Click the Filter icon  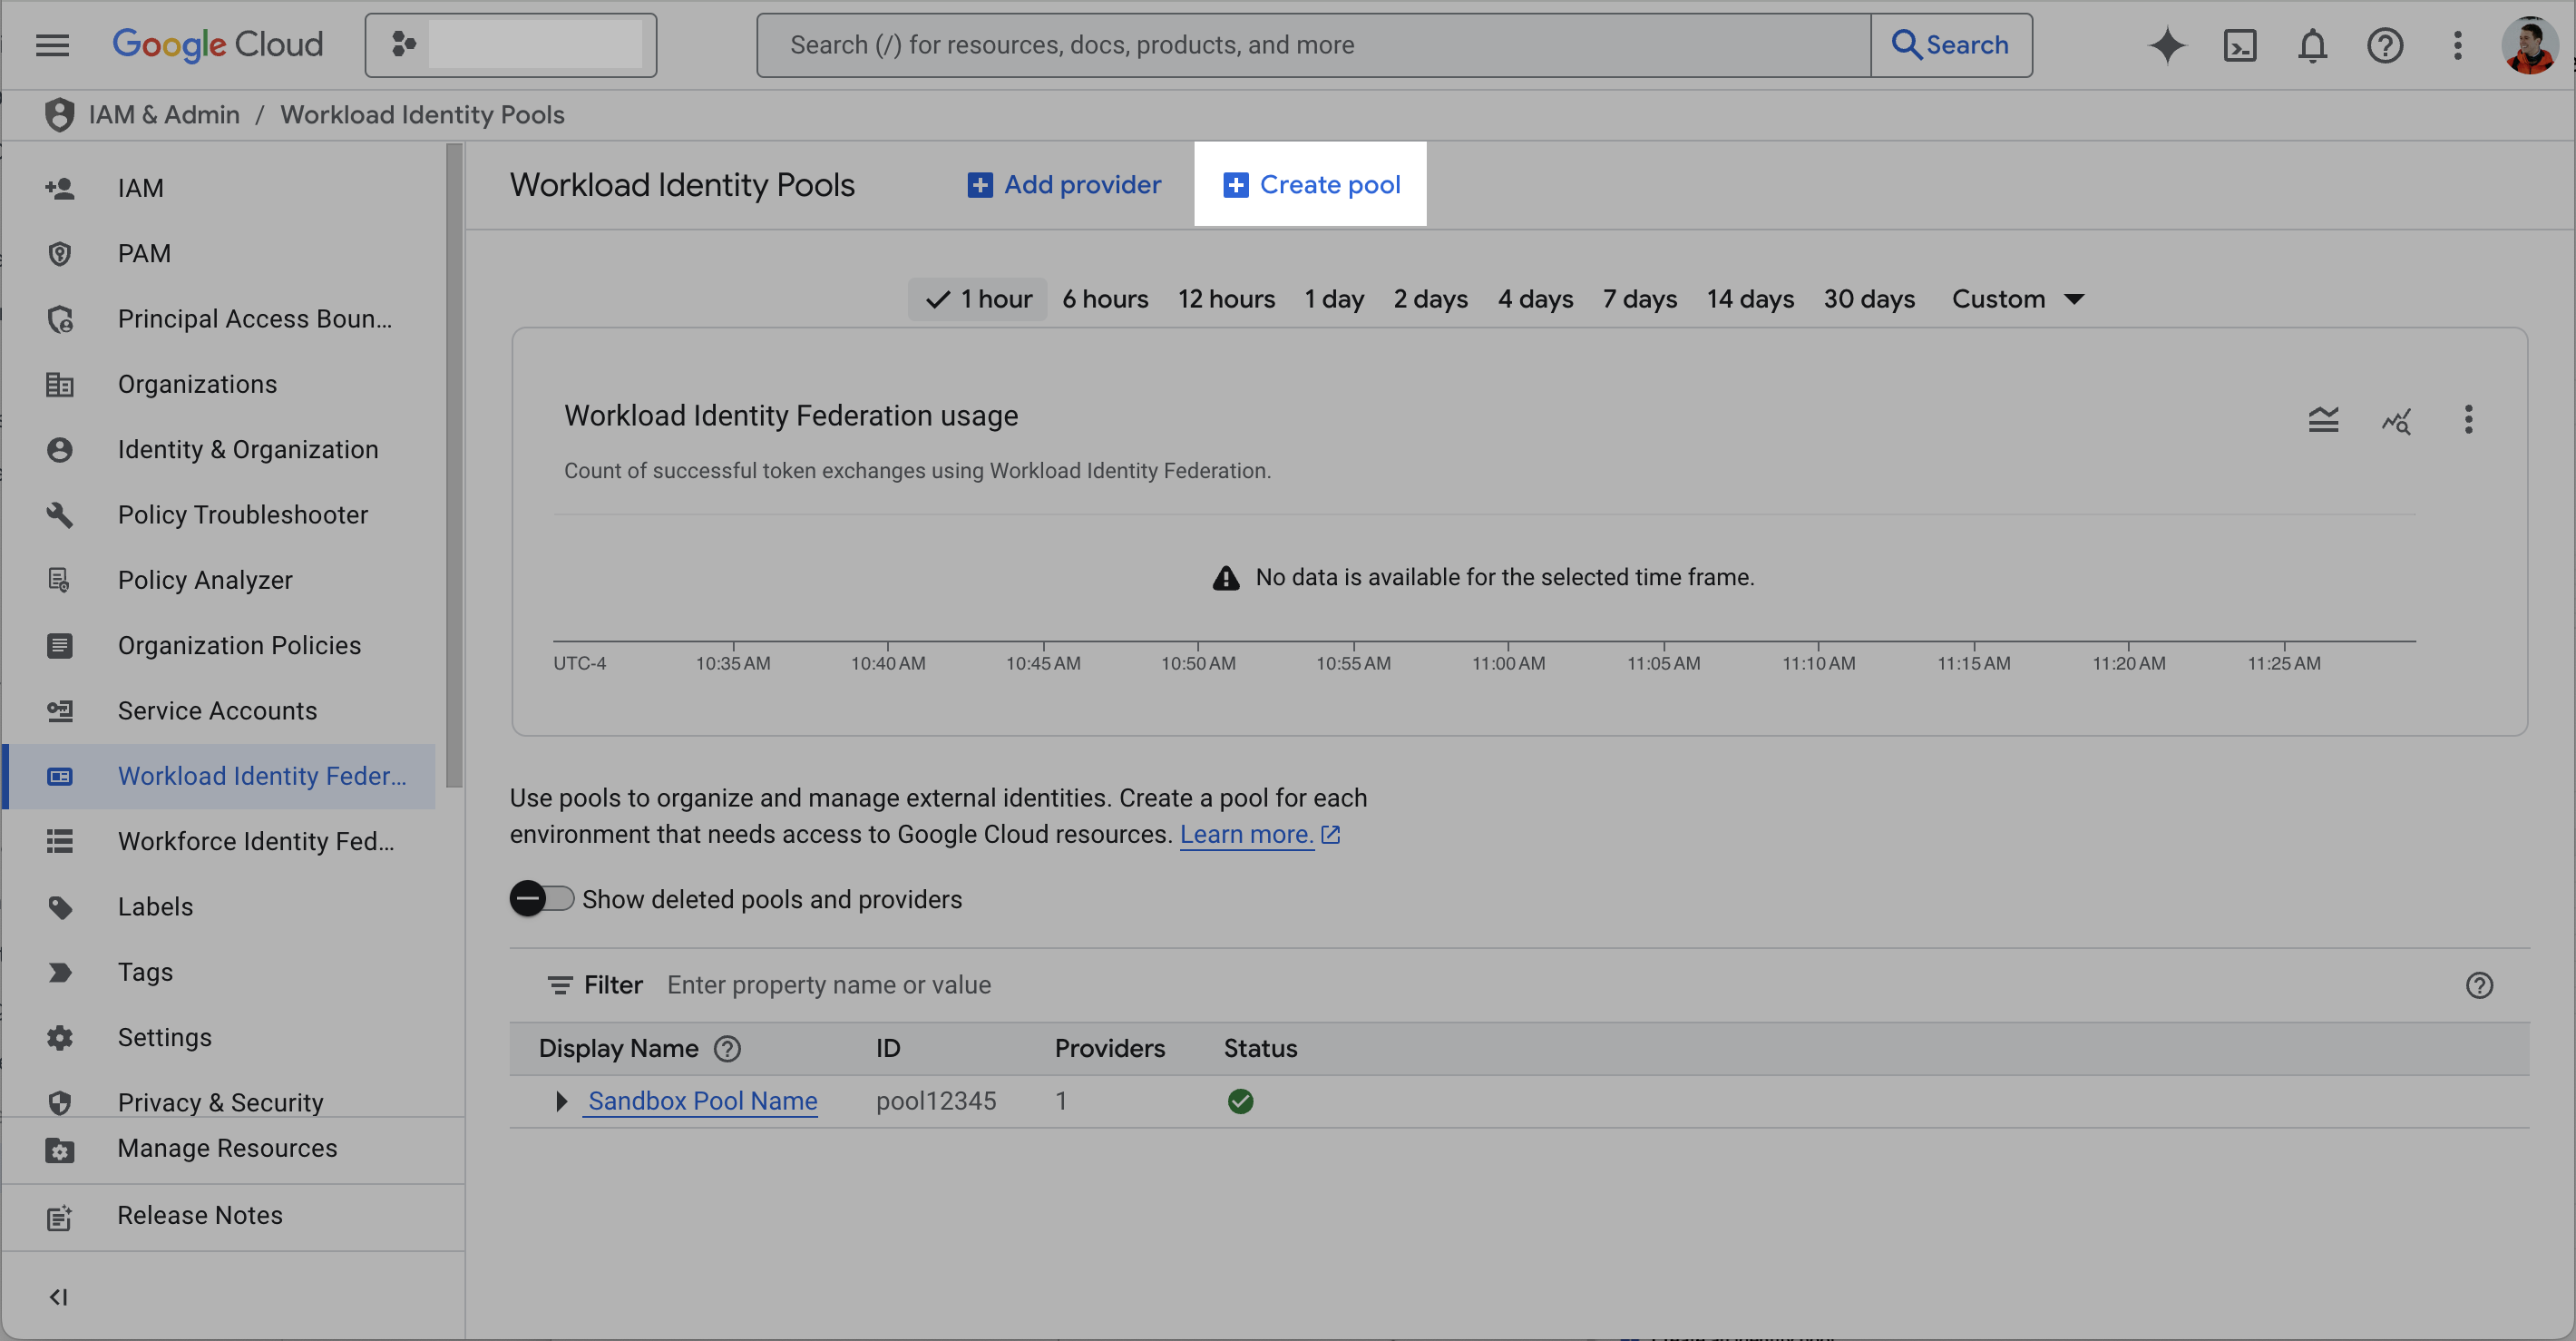click(x=559, y=985)
